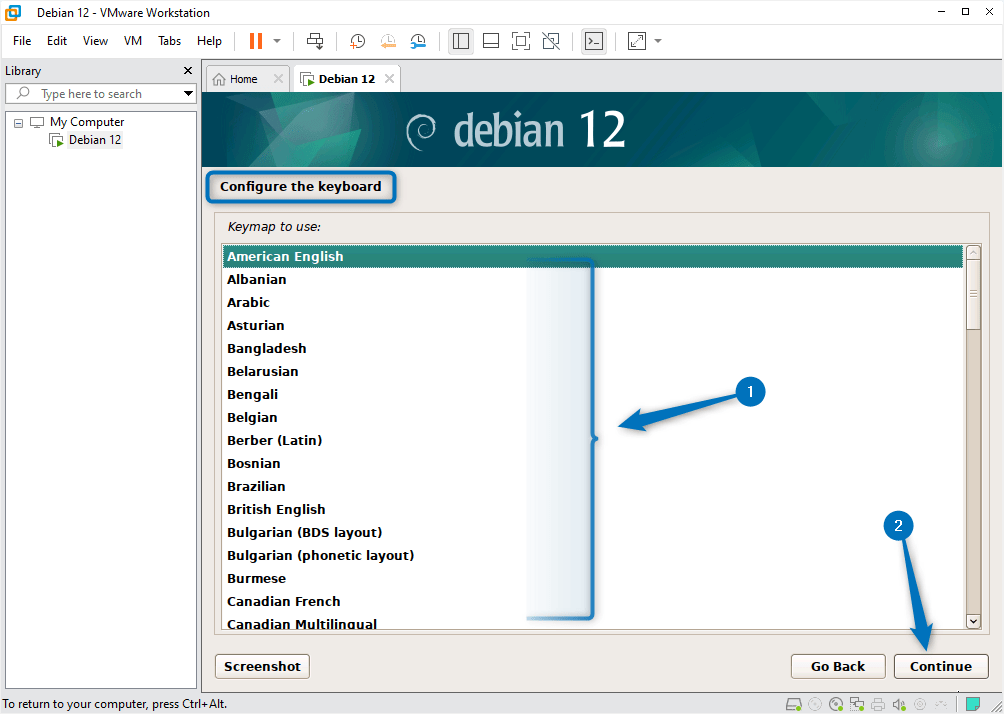Open the VM menu
1004x714 pixels.
[x=133, y=41]
